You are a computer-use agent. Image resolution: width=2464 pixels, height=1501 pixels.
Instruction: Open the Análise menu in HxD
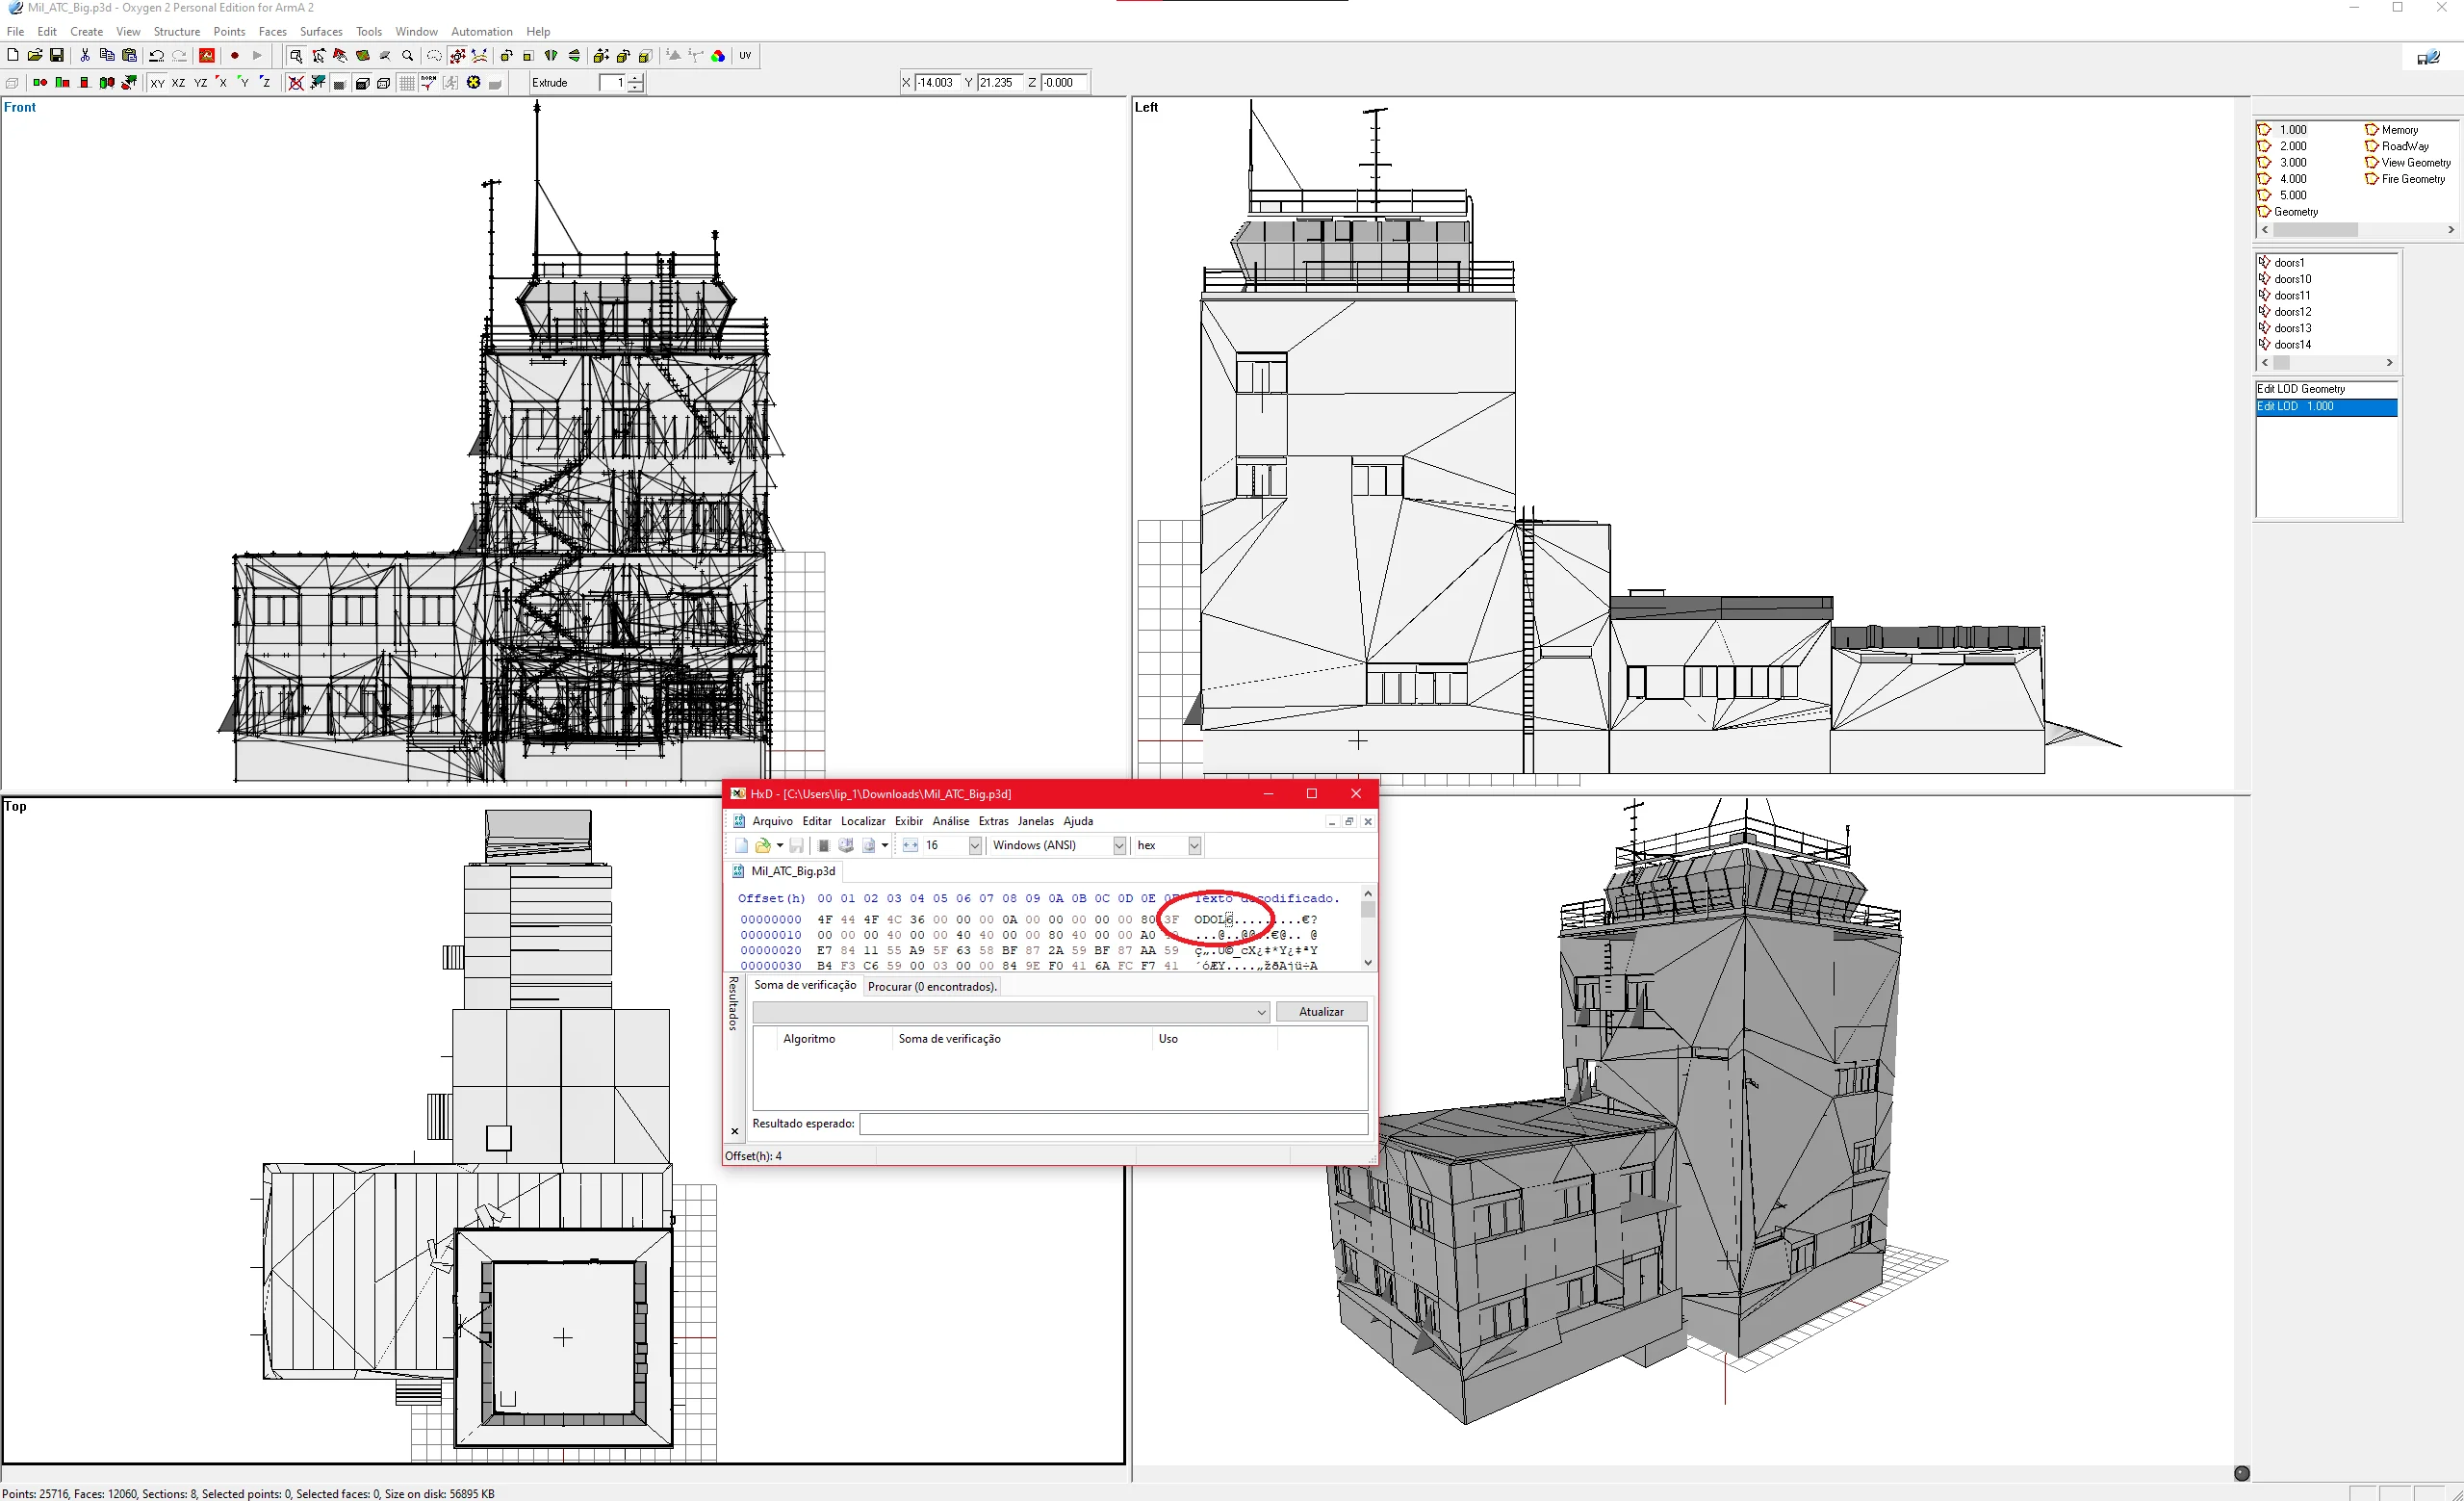click(x=951, y=821)
